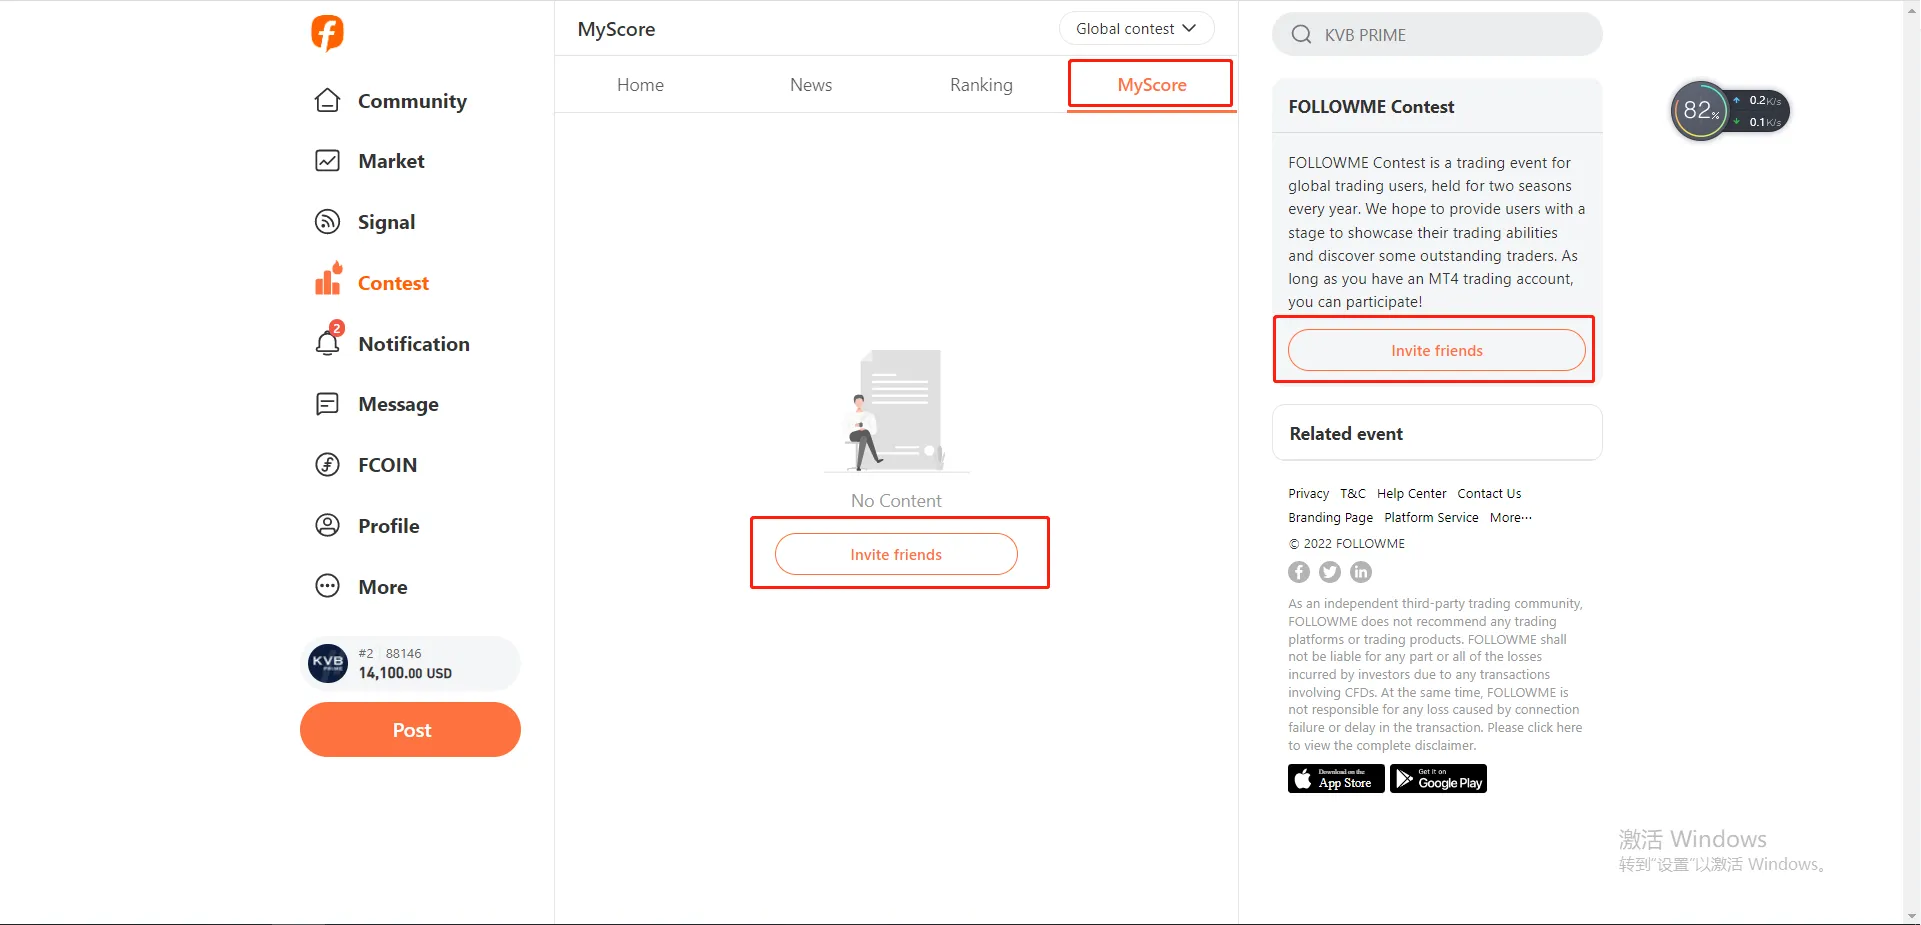Click the search magnifier icon
Screen dimensions: 1921x925
tap(1301, 35)
